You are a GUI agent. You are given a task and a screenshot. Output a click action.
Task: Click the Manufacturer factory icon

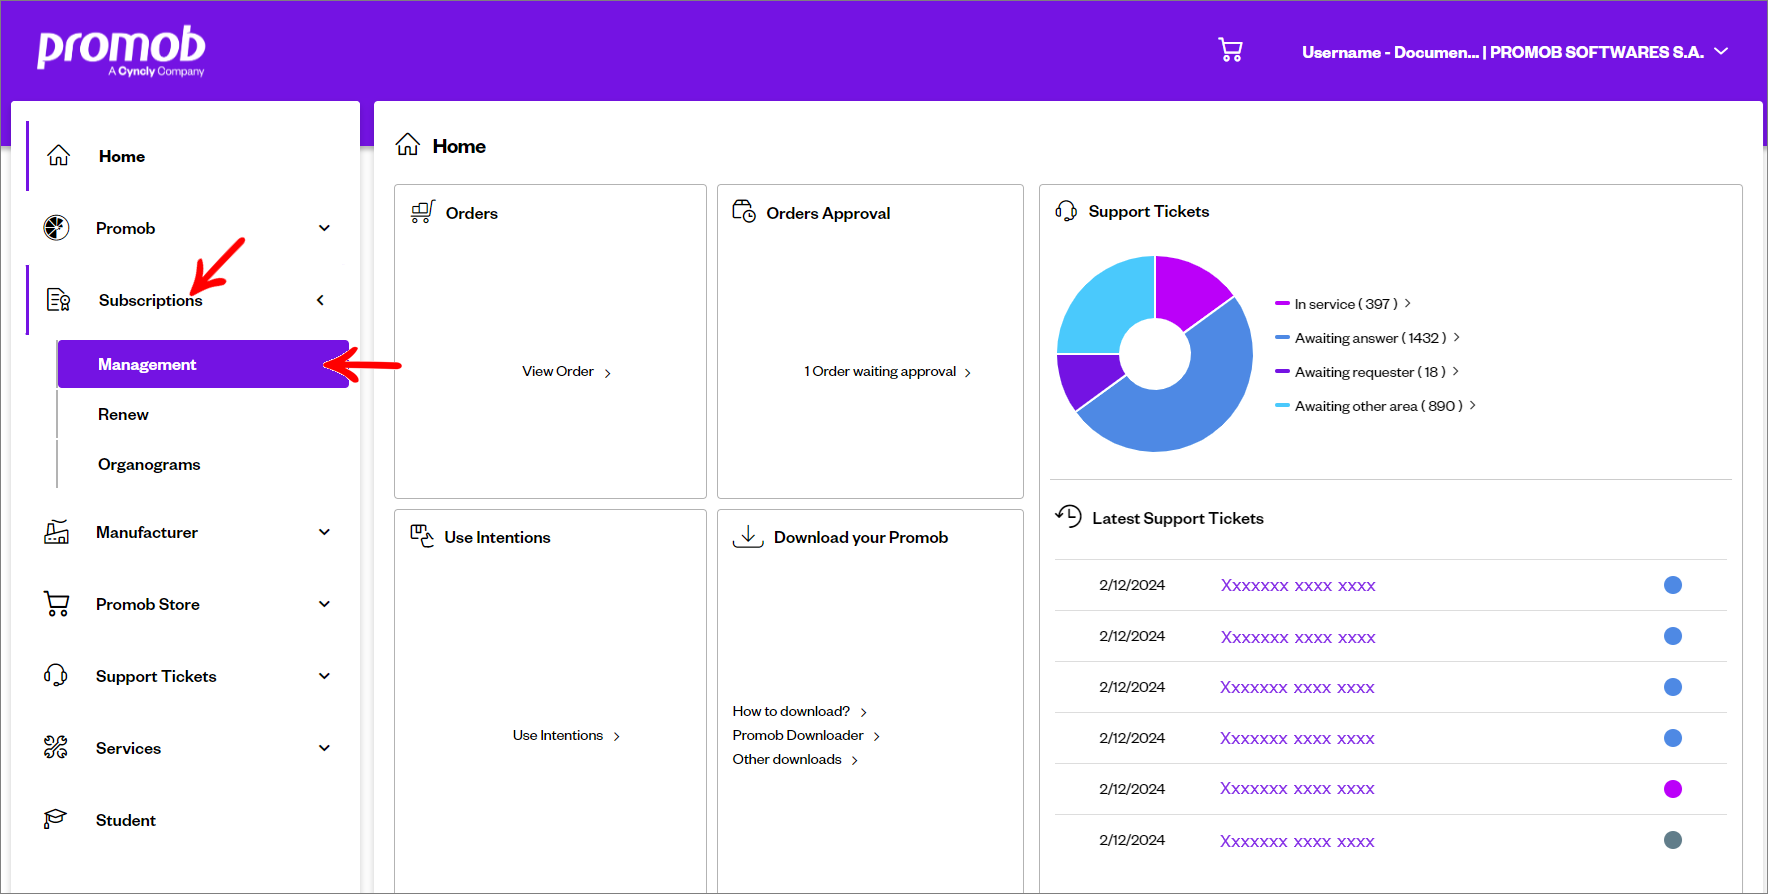click(x=57, y=532)
